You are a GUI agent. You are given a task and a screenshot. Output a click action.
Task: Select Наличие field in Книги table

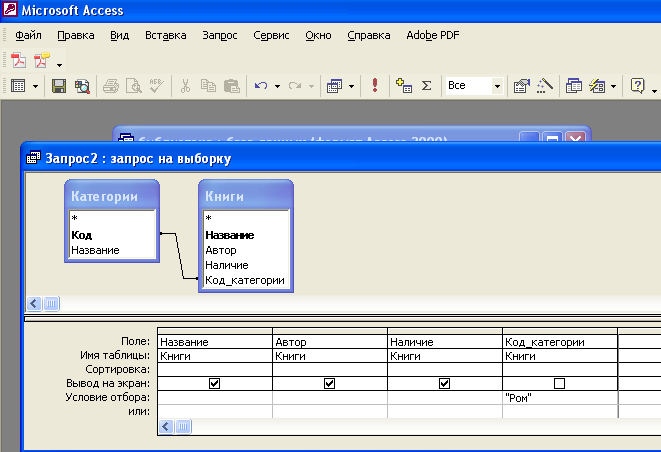click(x=246, y=265)
